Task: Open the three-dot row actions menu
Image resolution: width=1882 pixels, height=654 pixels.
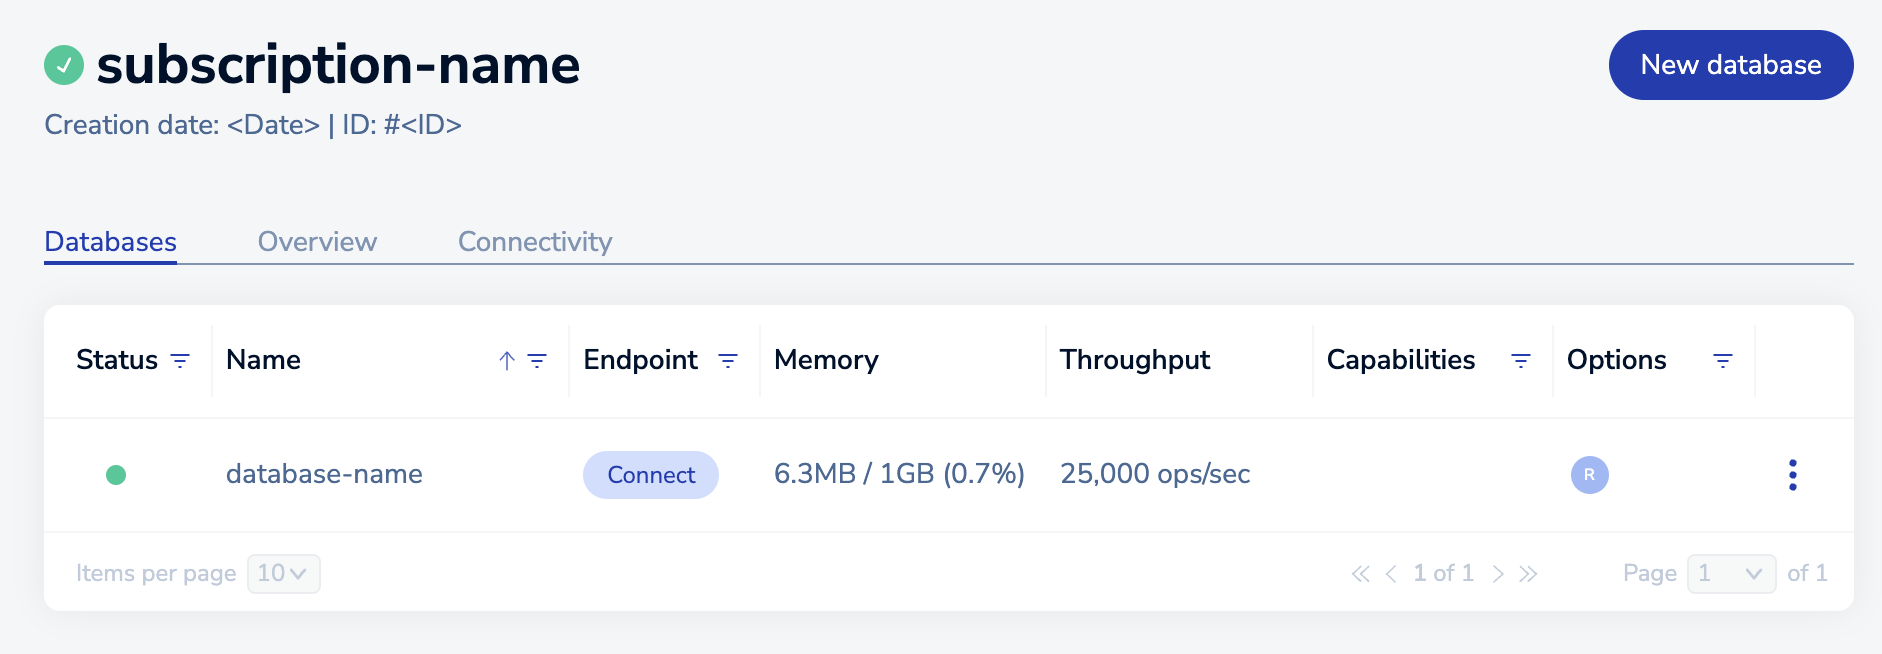Action: click(1793, 475)
